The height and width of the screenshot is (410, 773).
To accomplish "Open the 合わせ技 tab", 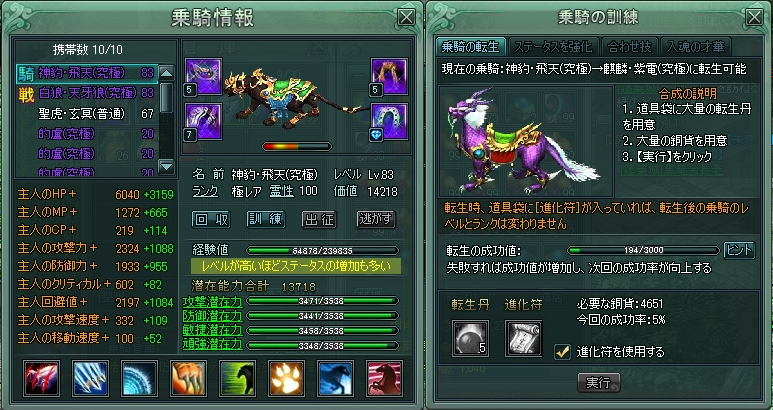I will [x=630, y=46].
